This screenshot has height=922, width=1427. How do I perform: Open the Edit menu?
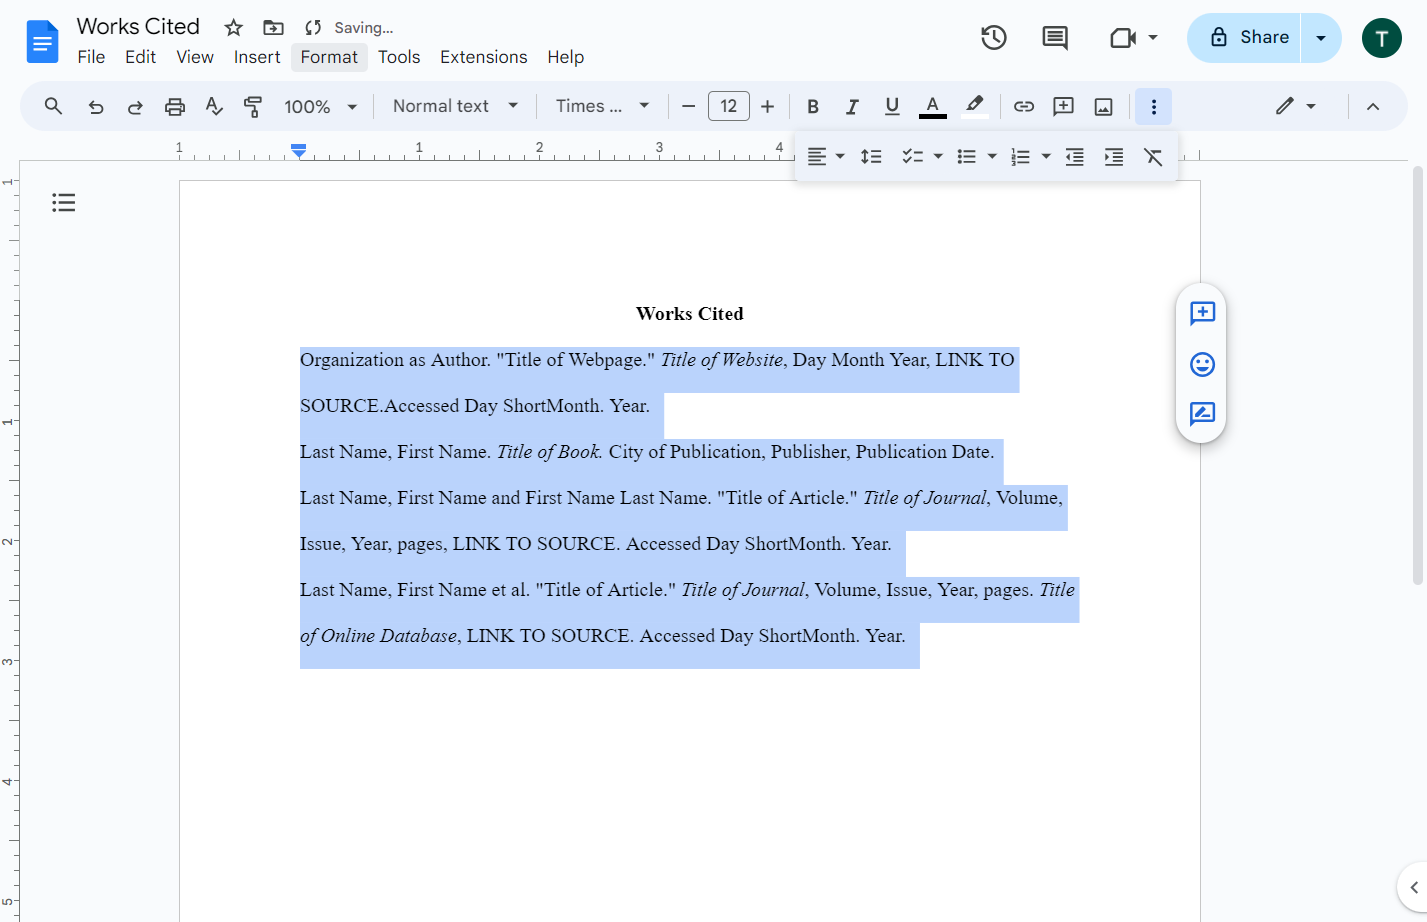click(140, 57)
